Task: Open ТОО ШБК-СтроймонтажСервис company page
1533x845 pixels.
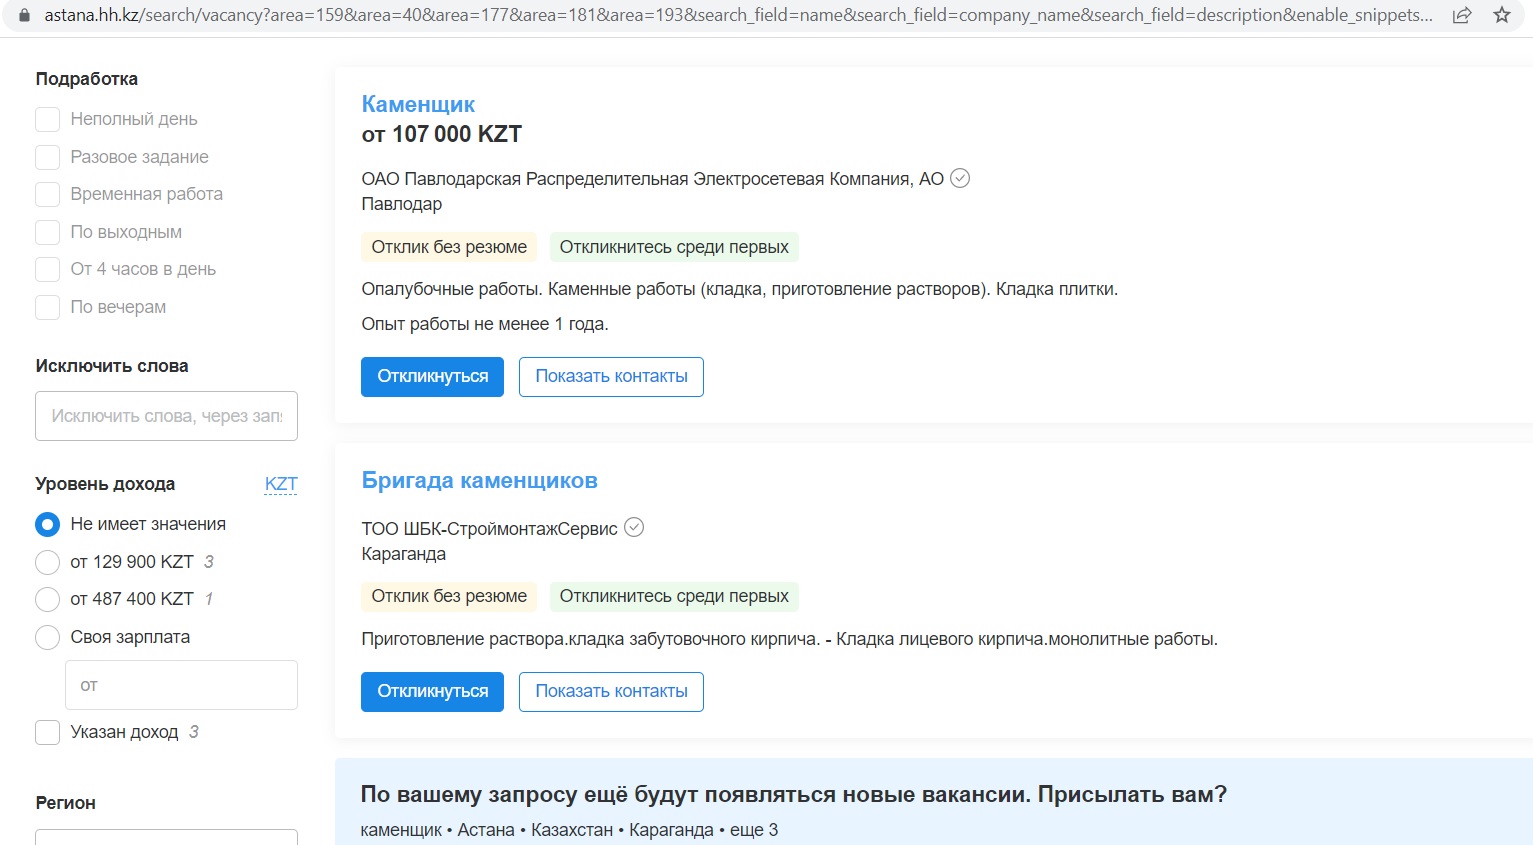Action: pyautogui.click(x=489, y=528)
